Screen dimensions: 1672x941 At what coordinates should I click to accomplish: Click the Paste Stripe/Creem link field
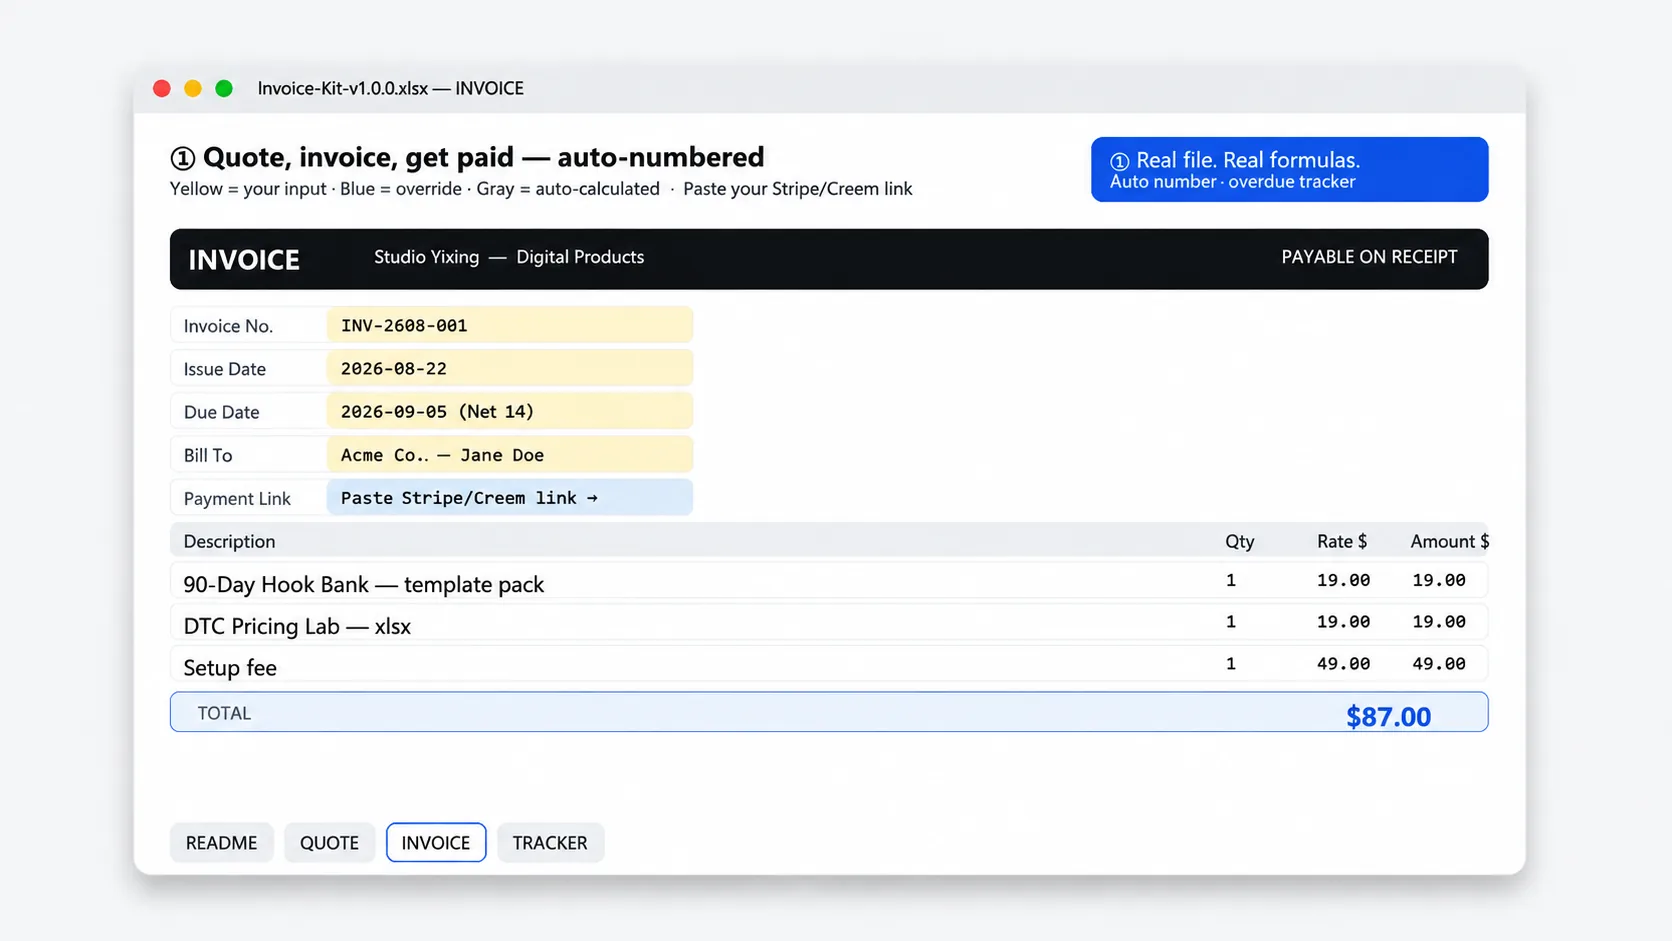pyautogui.click(x=509, y=498)
